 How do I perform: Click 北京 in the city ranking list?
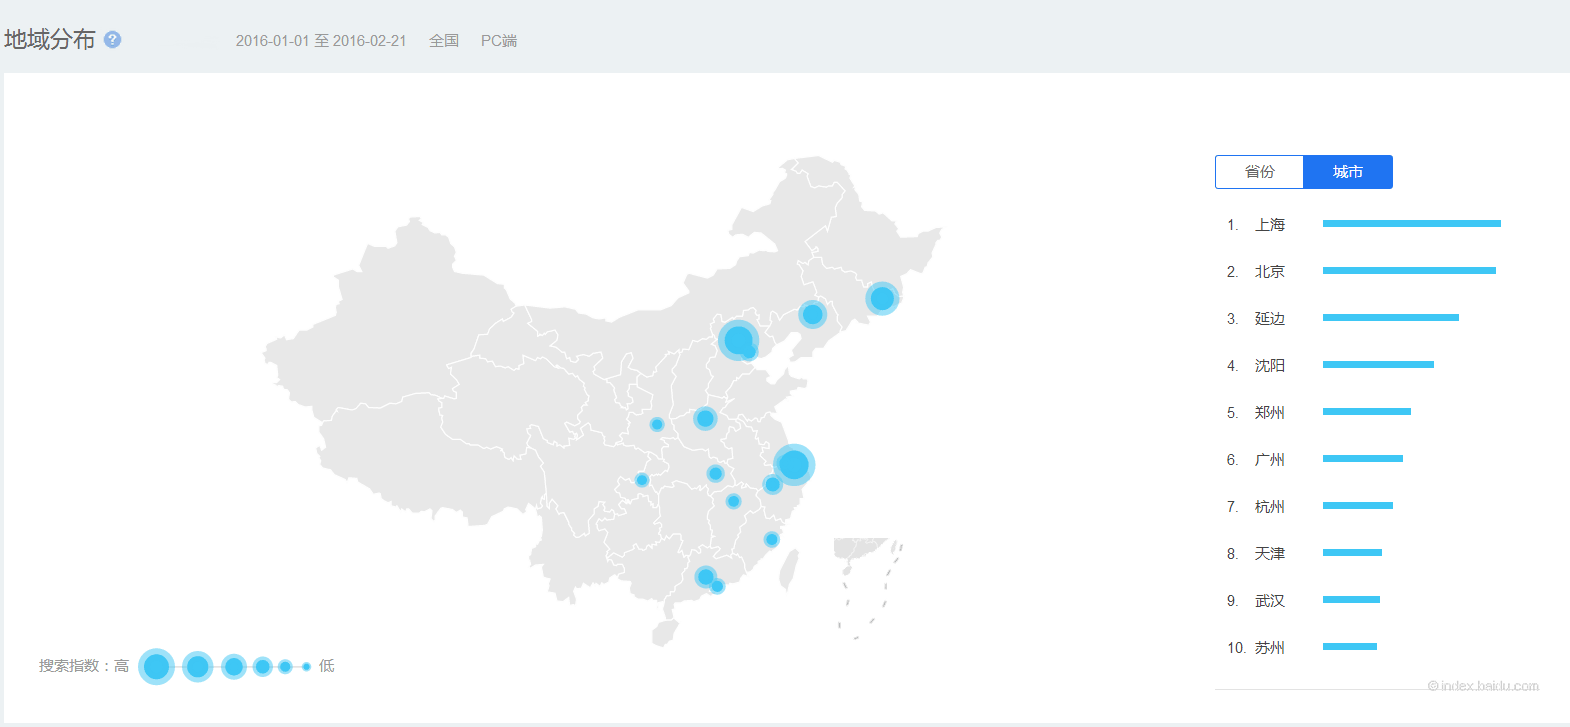coord(1269,272)
